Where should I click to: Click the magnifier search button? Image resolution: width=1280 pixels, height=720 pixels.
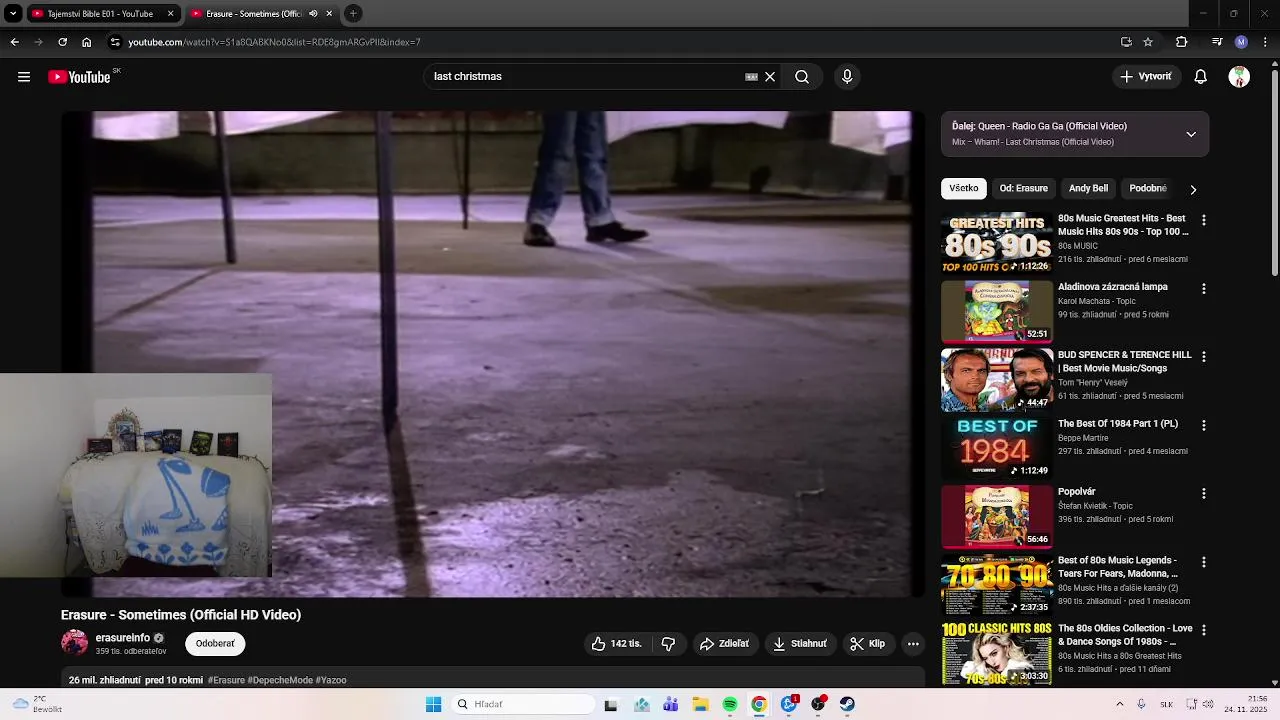[x=802, y=77]
